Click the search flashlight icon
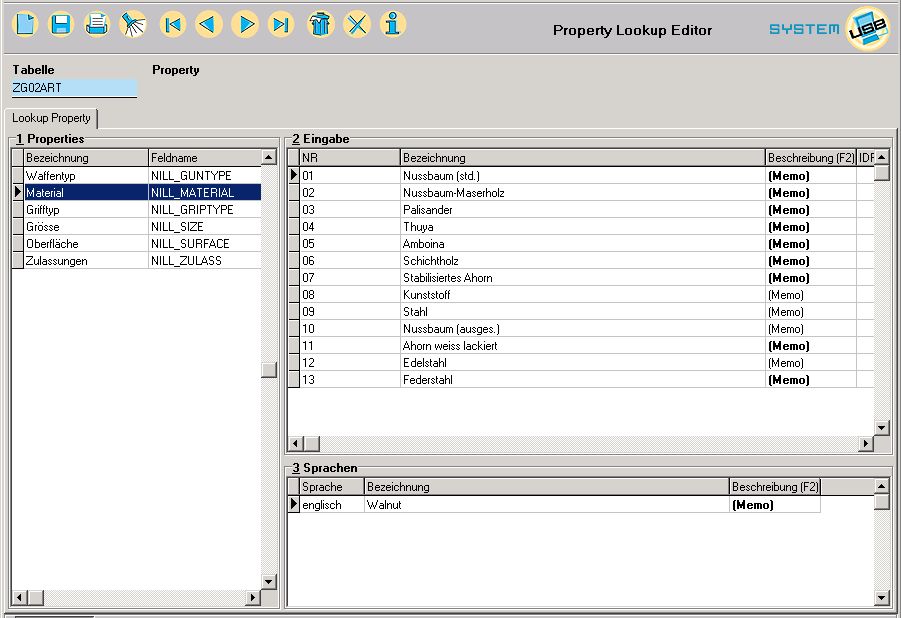This screenshot has height=618, width=901. click(133, 25)
